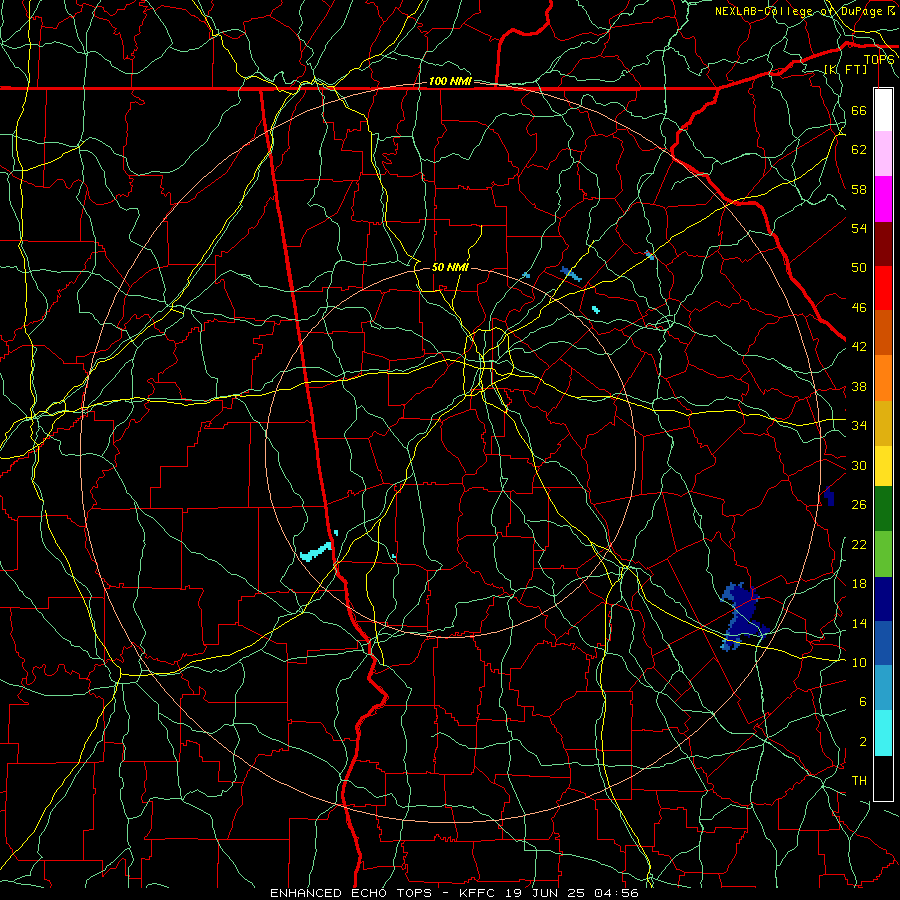The width and height of the screenshot is (900, 900).
Task: Click the 42 legend value
Action: click(x=859, y=347)
